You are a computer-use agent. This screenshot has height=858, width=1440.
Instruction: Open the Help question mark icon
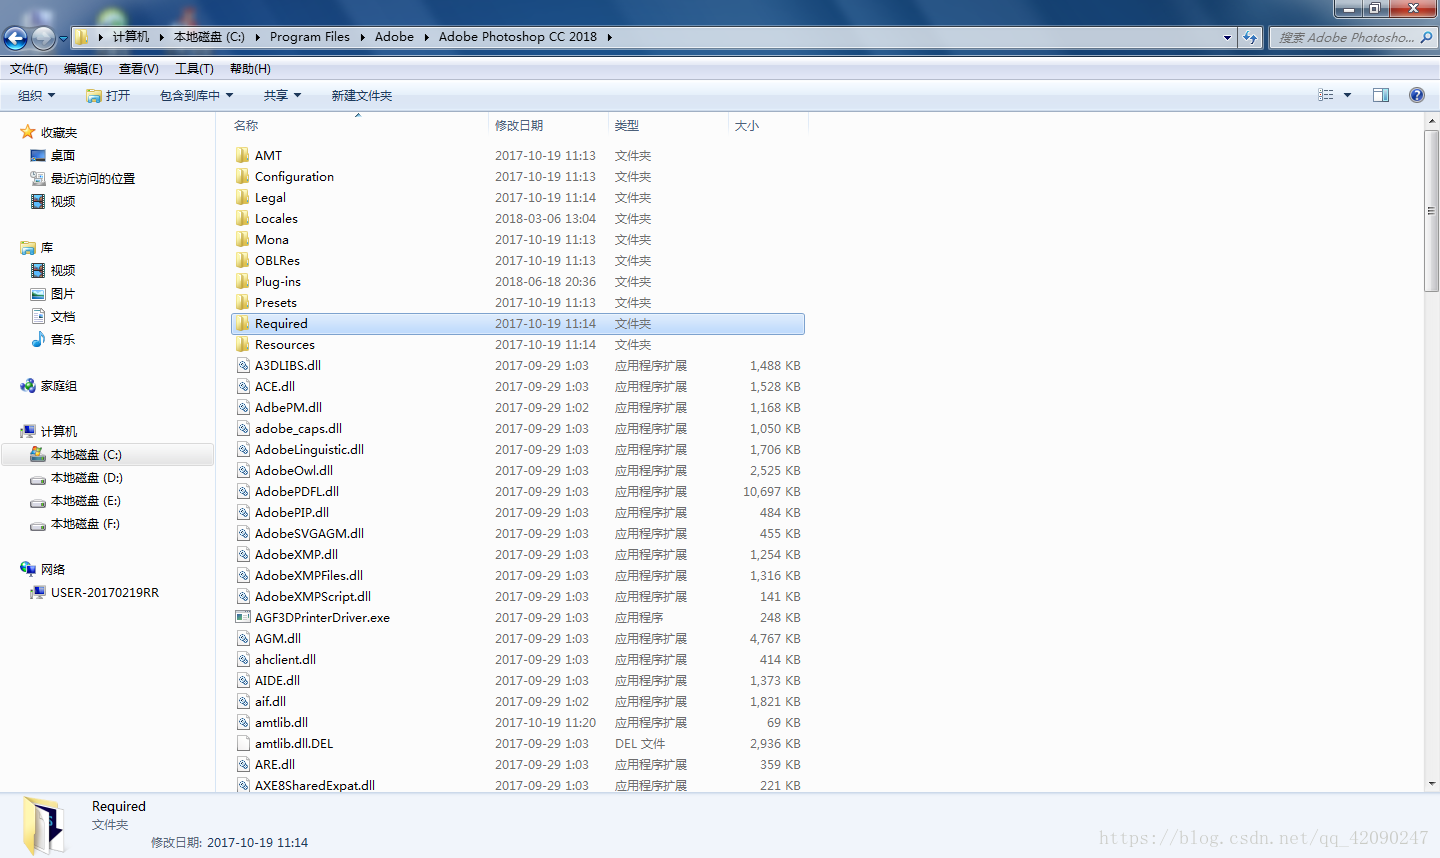pos(1417,95)
